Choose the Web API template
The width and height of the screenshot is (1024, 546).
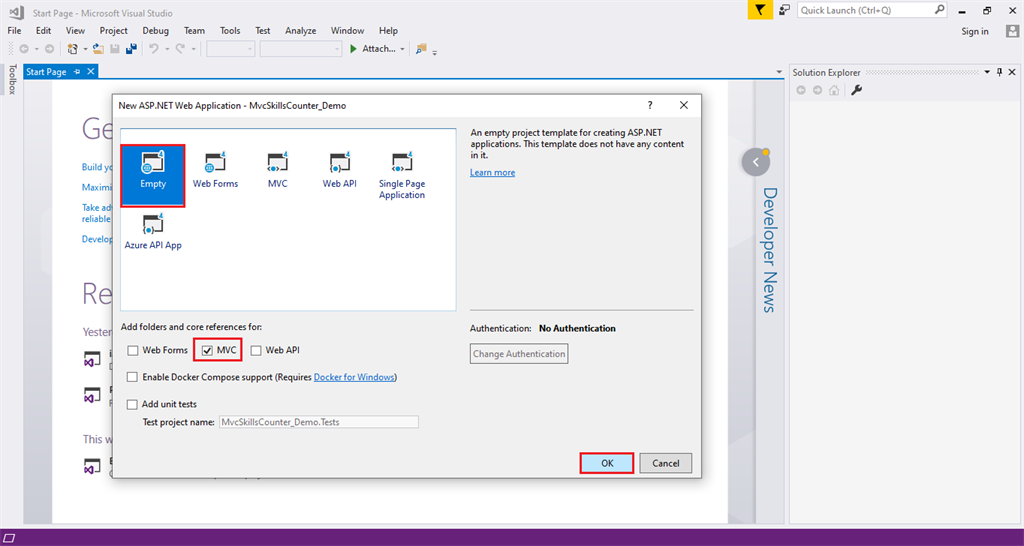340,171
